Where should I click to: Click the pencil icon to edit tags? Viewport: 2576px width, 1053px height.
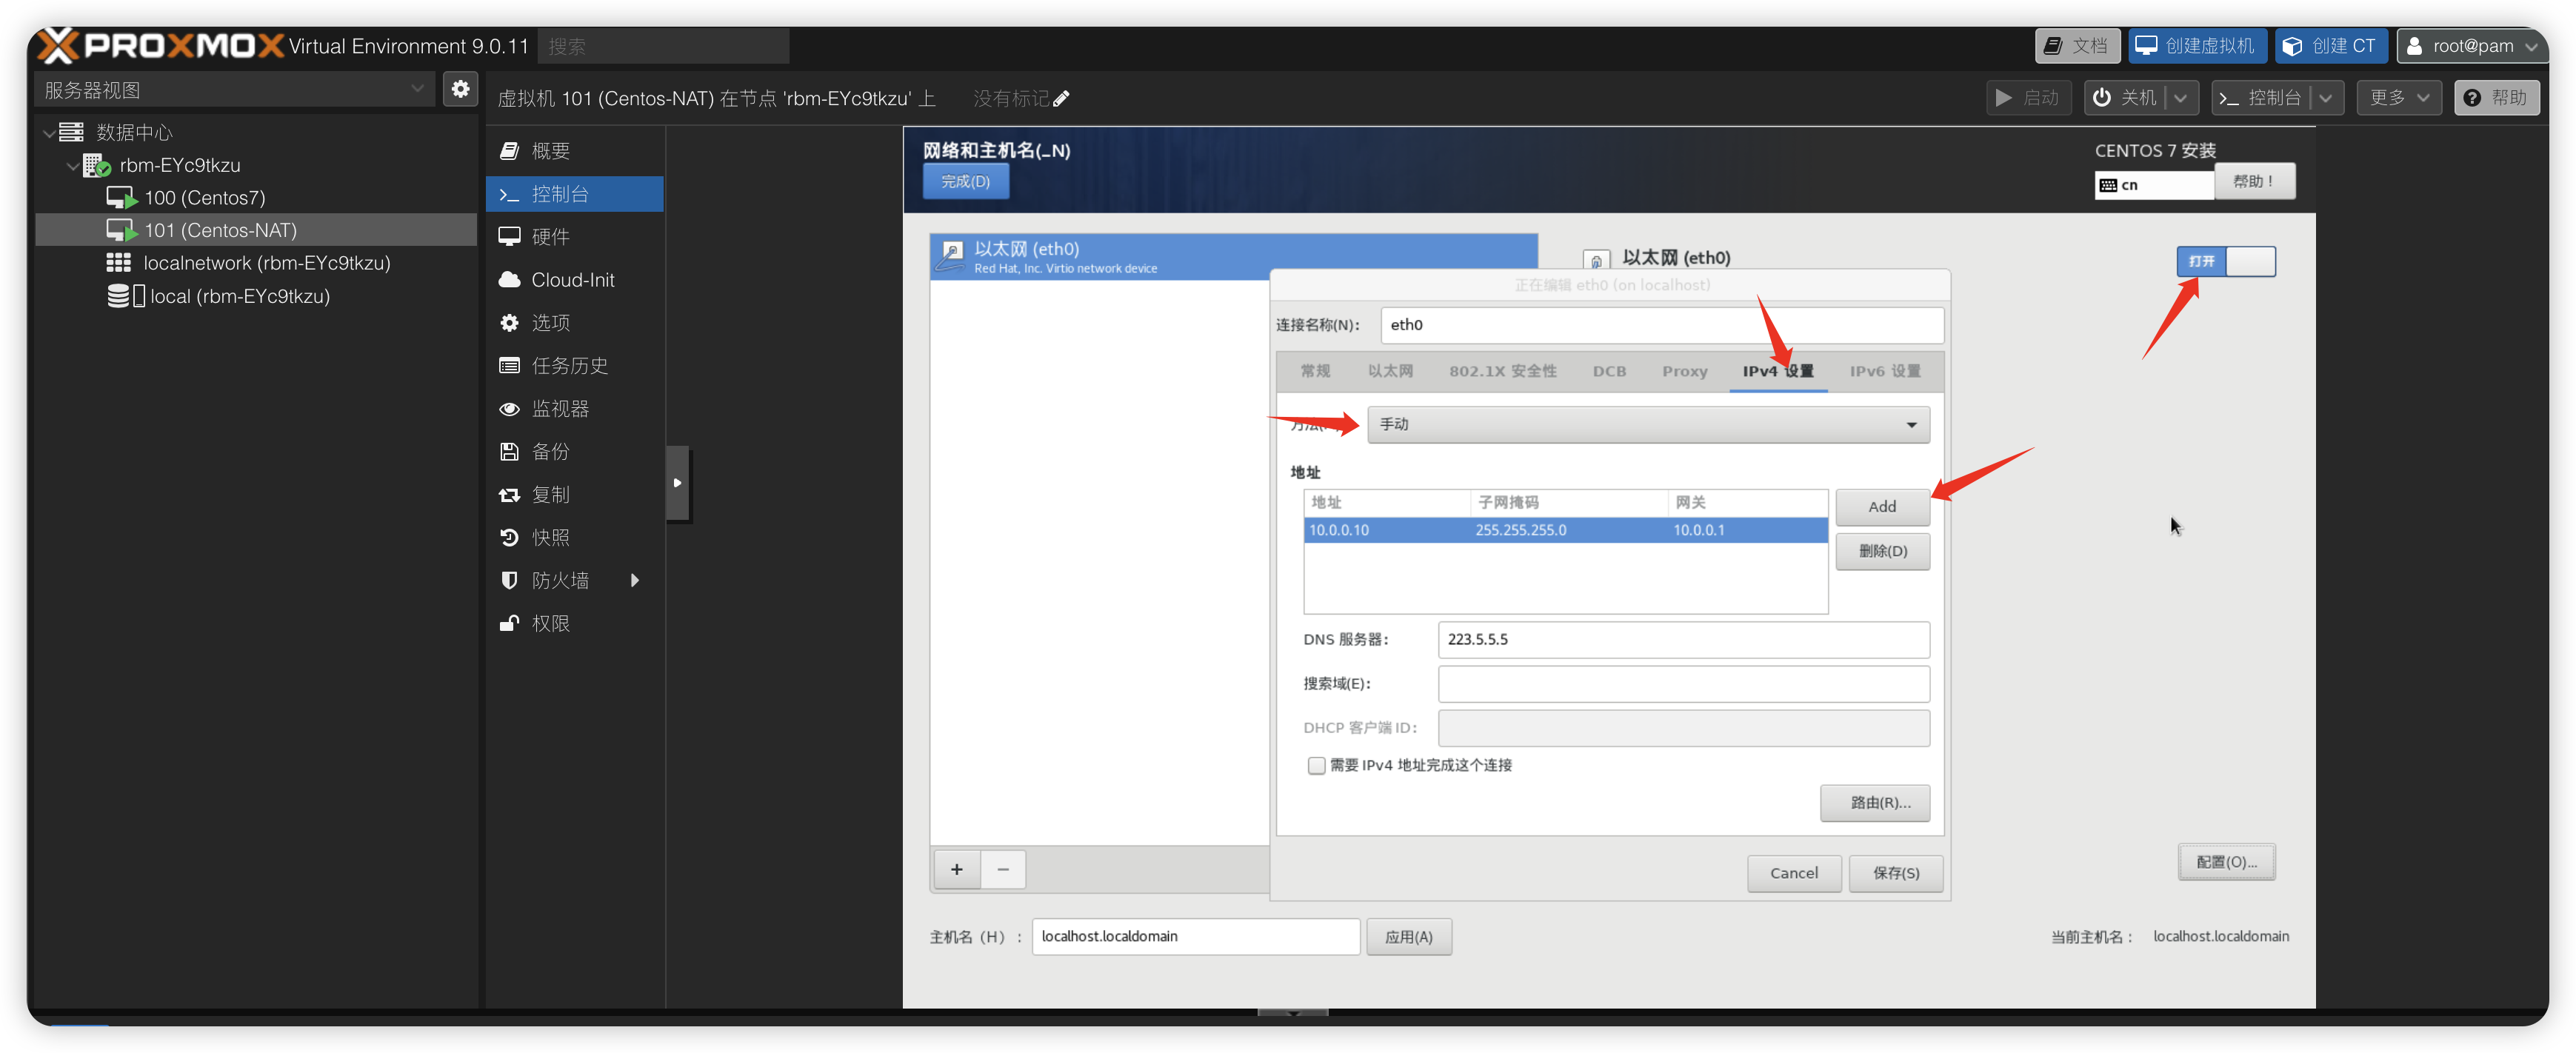pos(1061,98)
